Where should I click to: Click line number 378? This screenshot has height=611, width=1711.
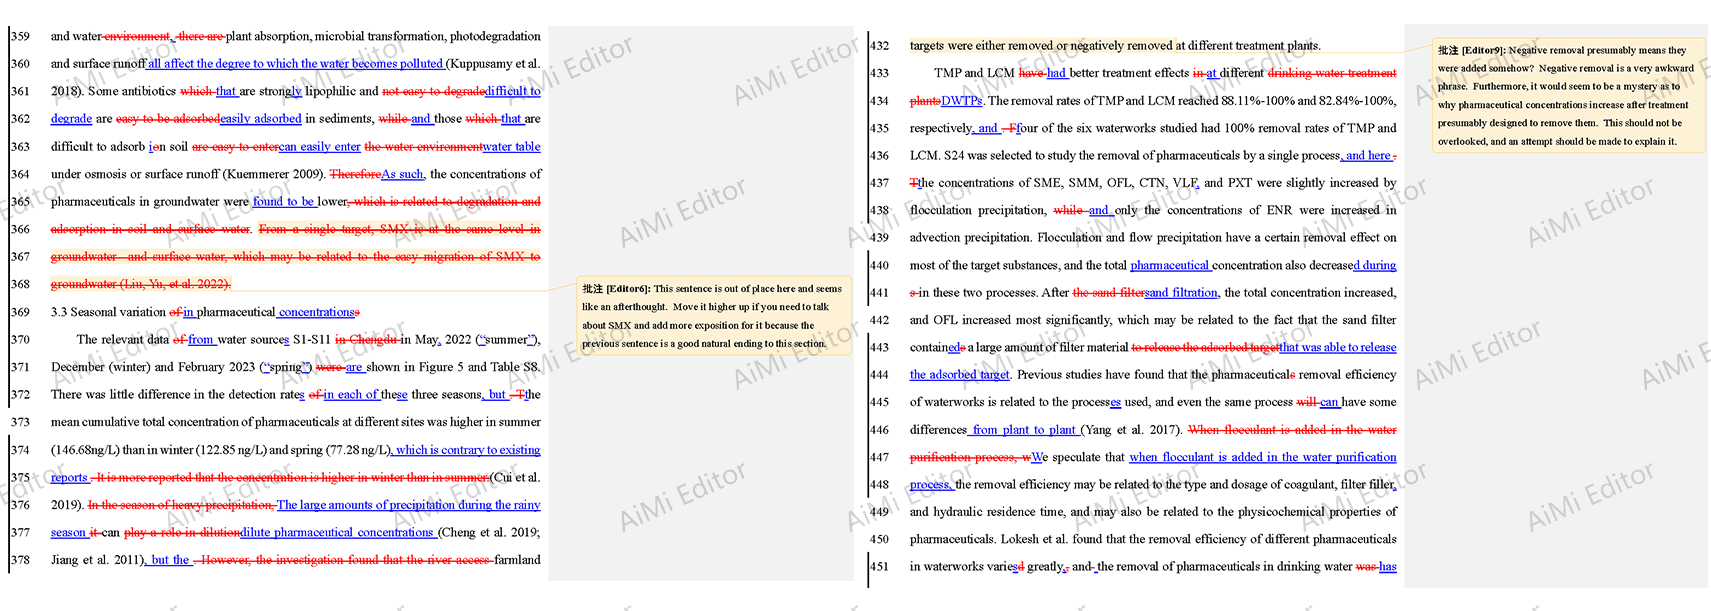click(21, 560)
